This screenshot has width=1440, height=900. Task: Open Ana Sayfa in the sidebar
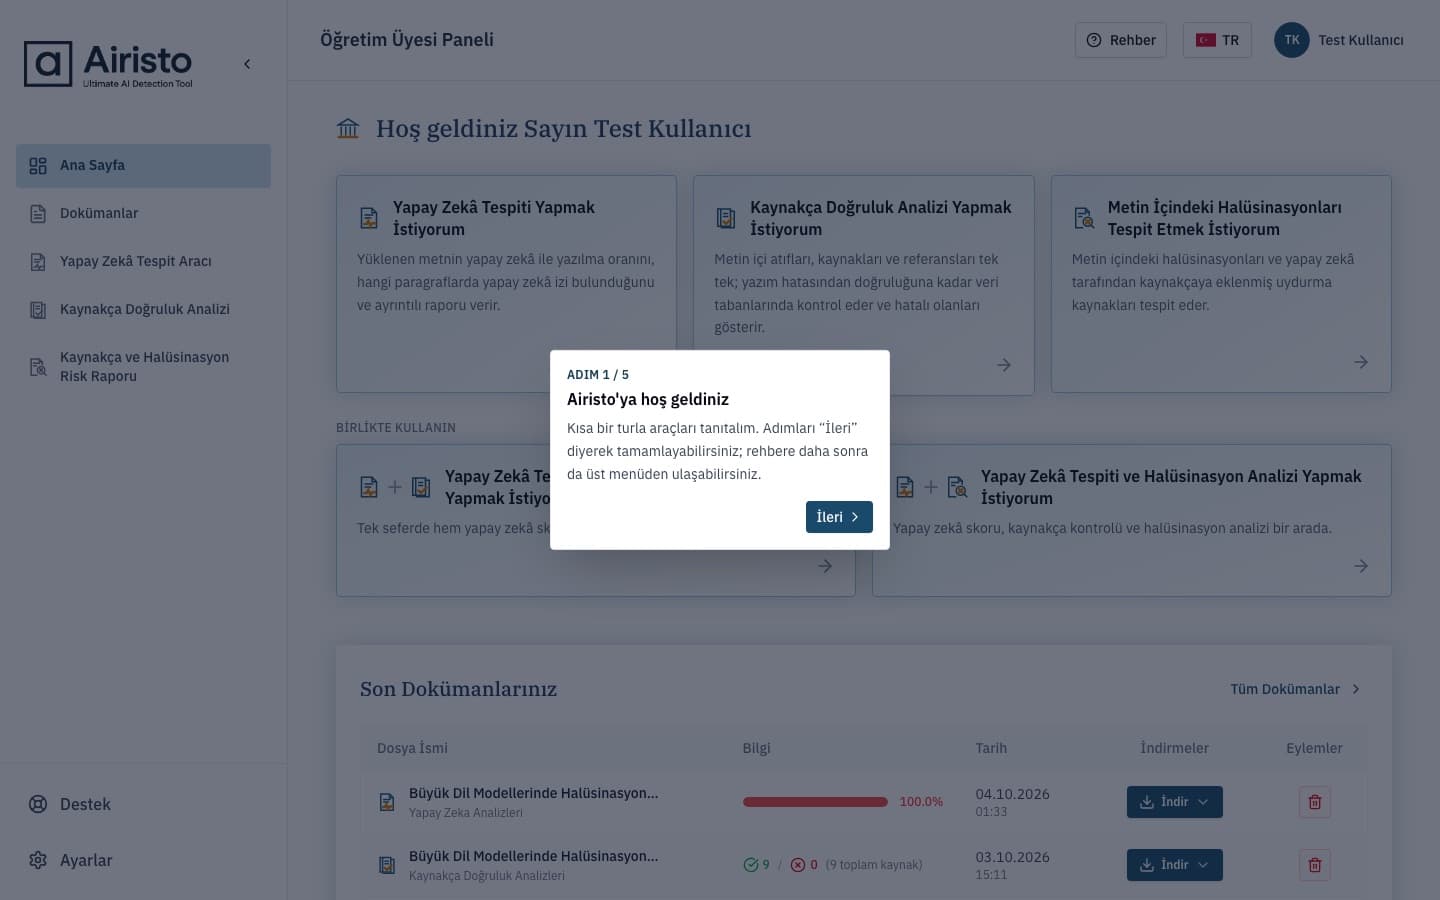[143, 166]
